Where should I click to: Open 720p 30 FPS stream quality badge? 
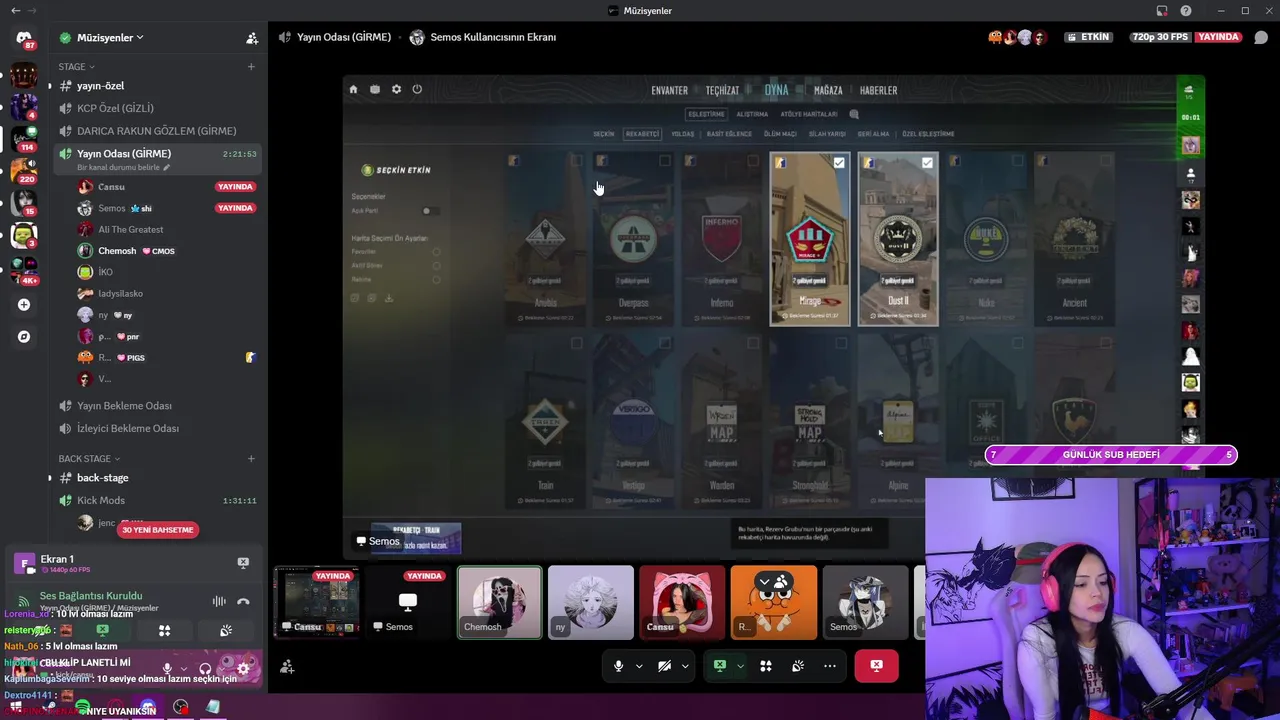1160,37
